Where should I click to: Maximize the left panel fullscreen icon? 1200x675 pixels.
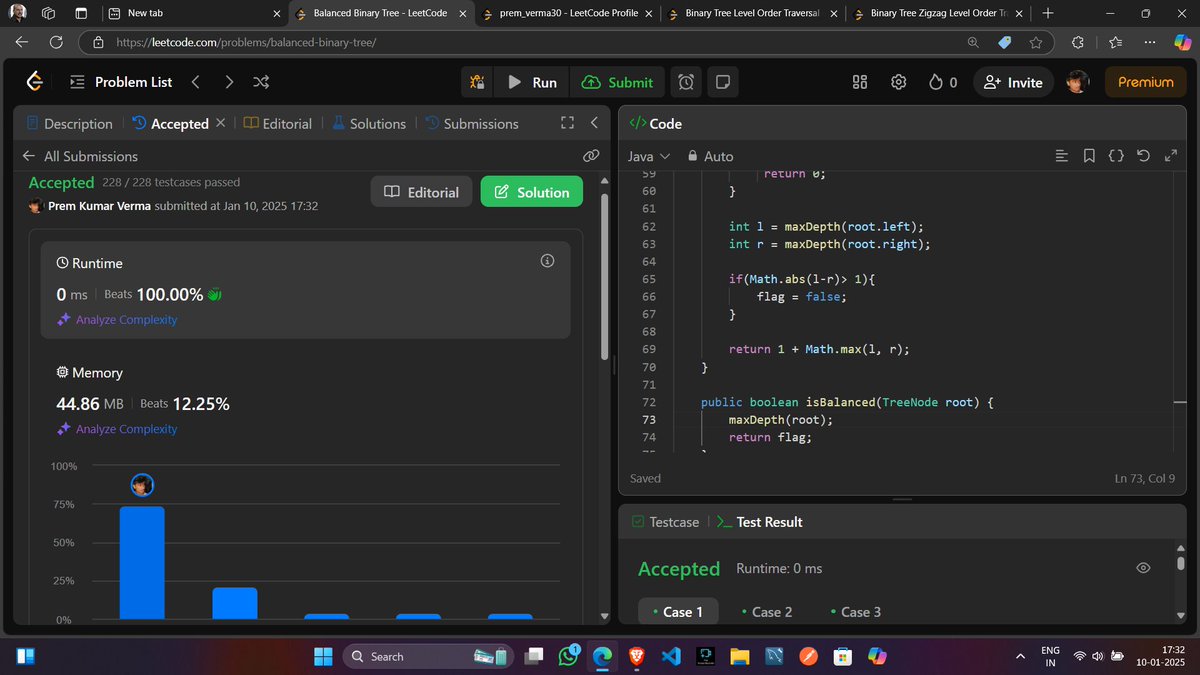pyautogui.click(x=567, y=123)
